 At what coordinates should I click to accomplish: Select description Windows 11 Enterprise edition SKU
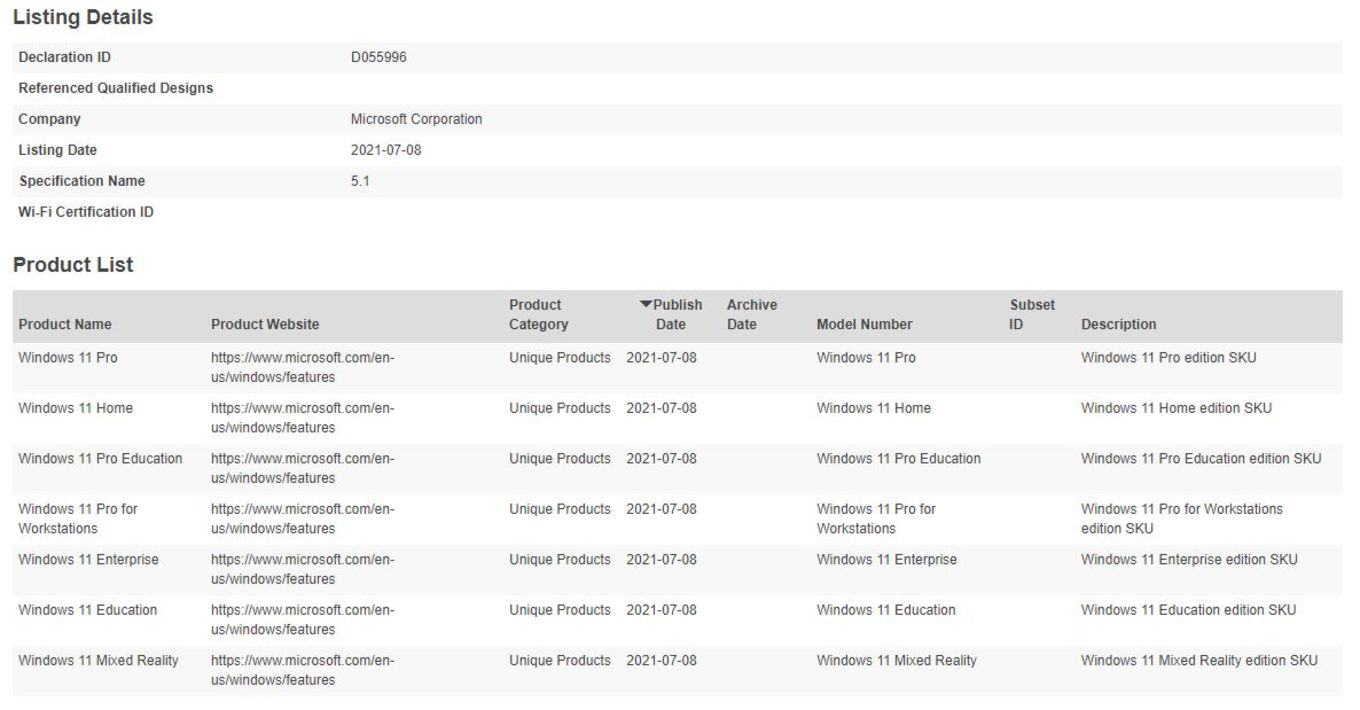(1189, 559)
